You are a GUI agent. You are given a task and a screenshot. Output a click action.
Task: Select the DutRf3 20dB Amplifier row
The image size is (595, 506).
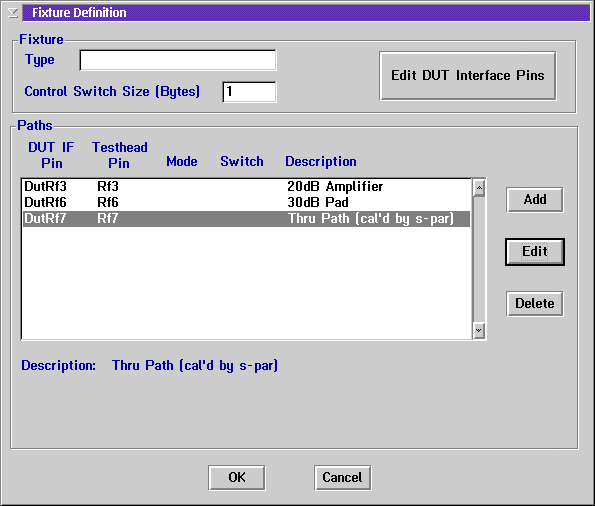click(247, 186)
